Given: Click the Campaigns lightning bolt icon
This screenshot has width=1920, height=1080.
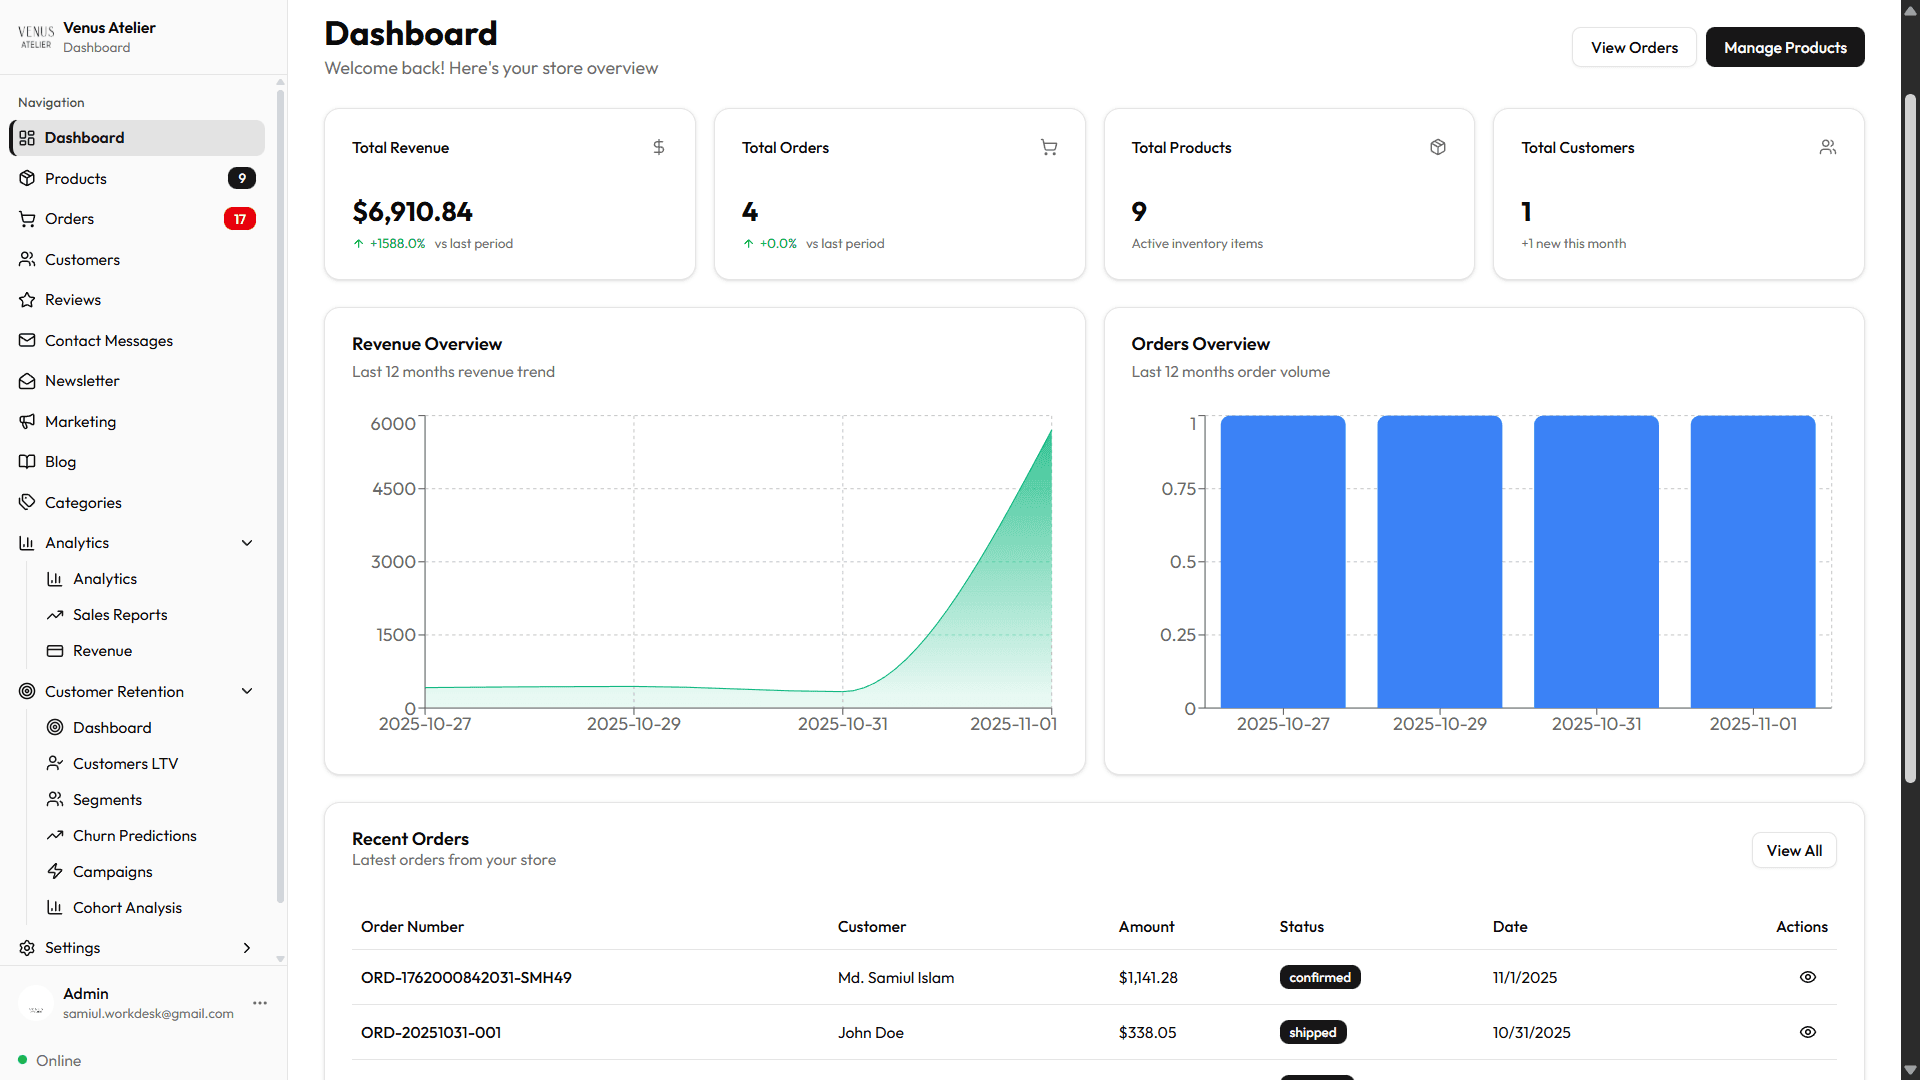Looking at the screenshot, I should point(55,871).
